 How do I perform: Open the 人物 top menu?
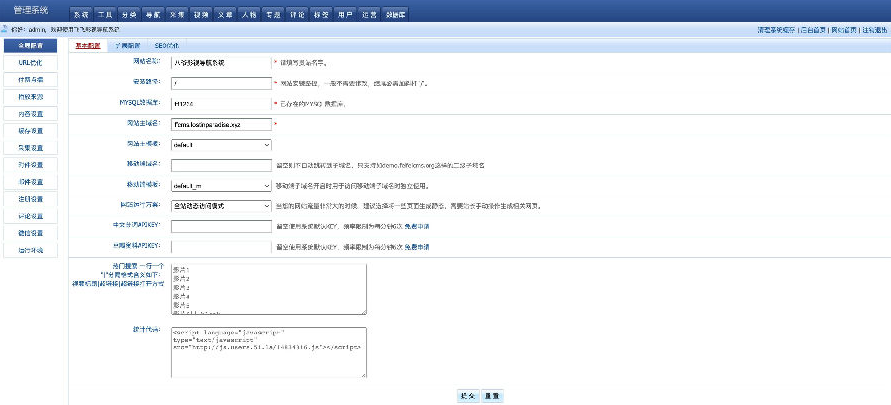[x=249, y=15]
